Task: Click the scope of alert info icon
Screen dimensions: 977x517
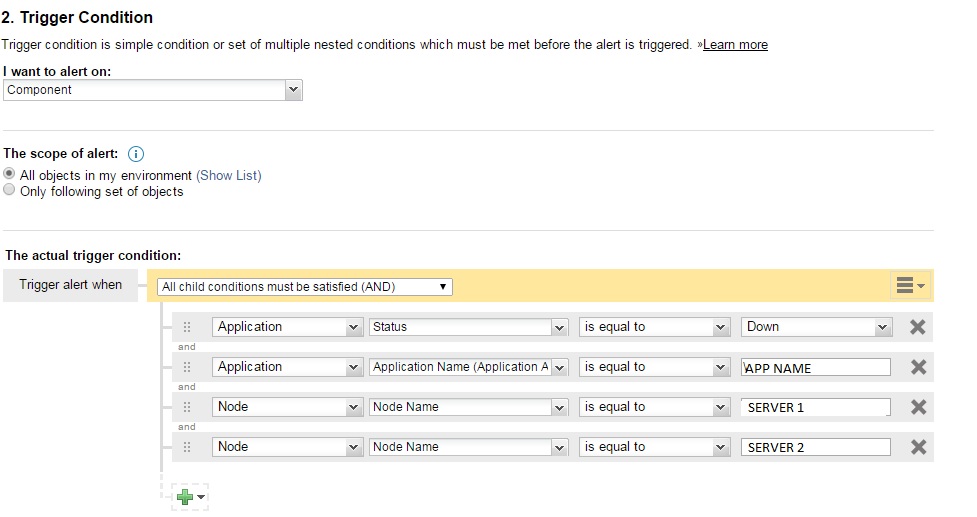Action: [x=137, y=154]
